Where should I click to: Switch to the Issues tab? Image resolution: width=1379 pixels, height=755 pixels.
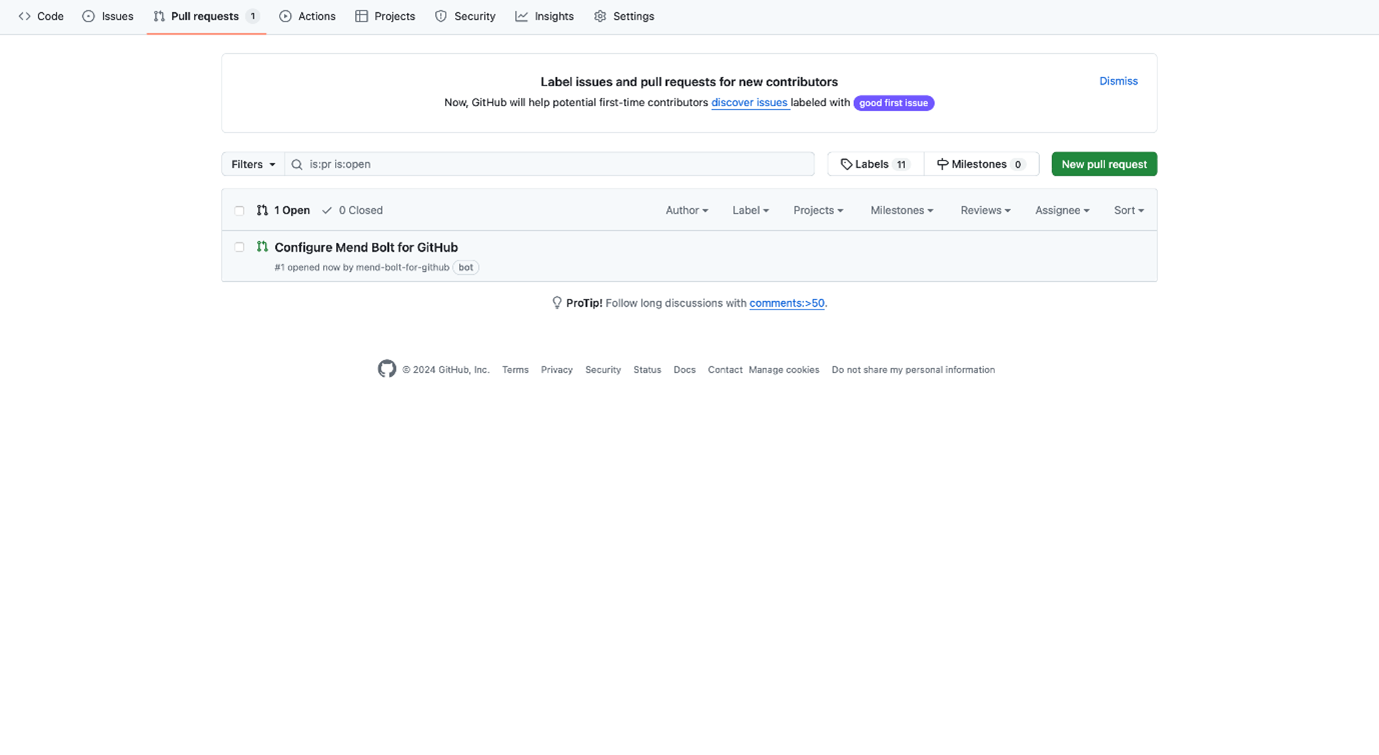point(108,16)
